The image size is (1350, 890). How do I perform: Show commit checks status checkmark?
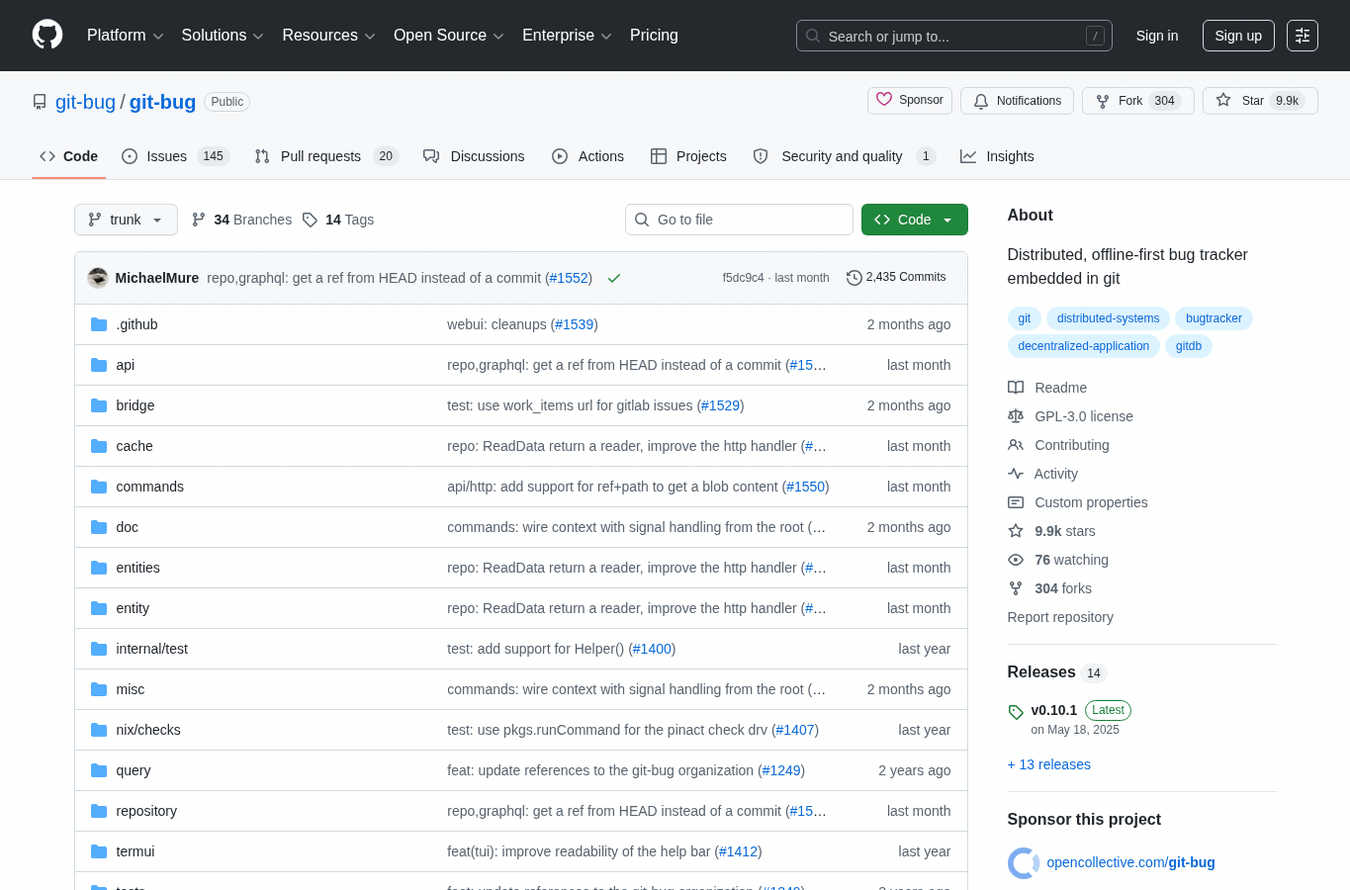point(614,278)
